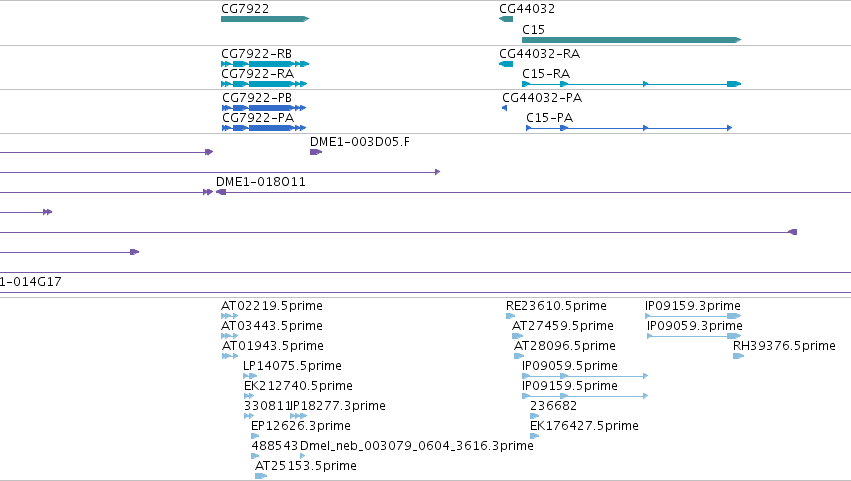Open the RE23610.5prime EST label
Viewport: 851px width, 481px height.
point(556,306)
